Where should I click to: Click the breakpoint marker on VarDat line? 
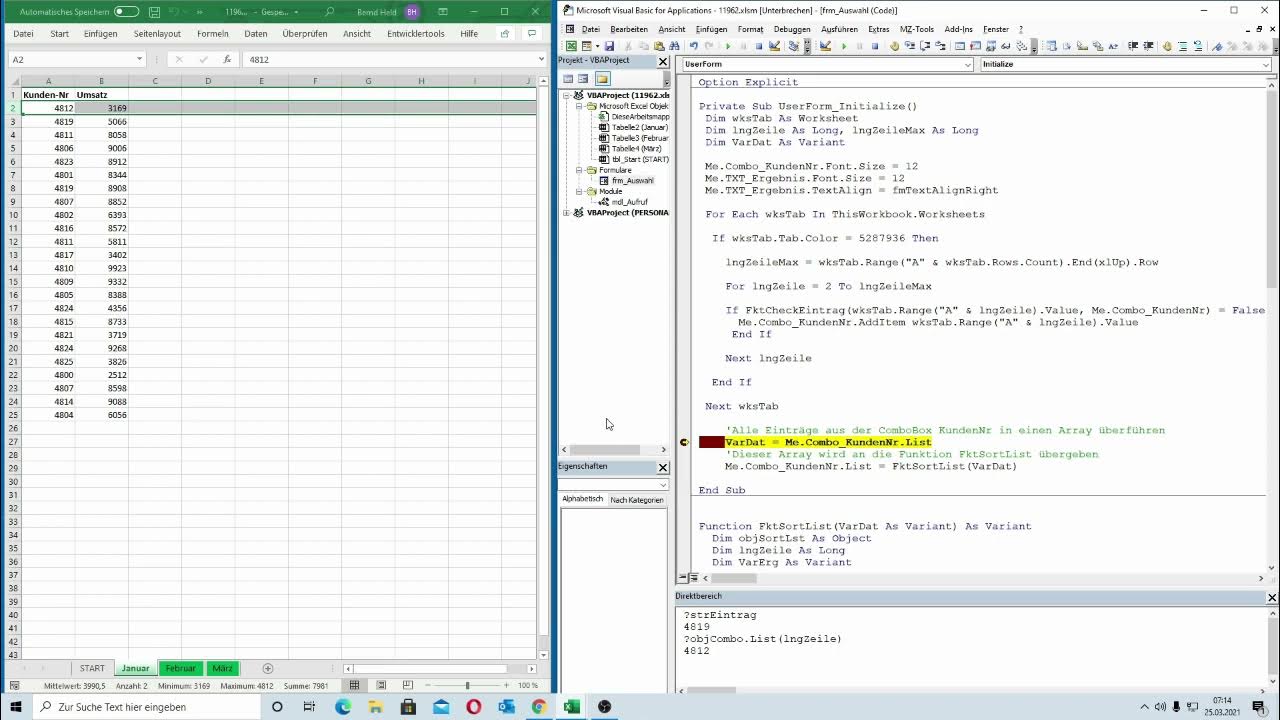pos(685,442)
